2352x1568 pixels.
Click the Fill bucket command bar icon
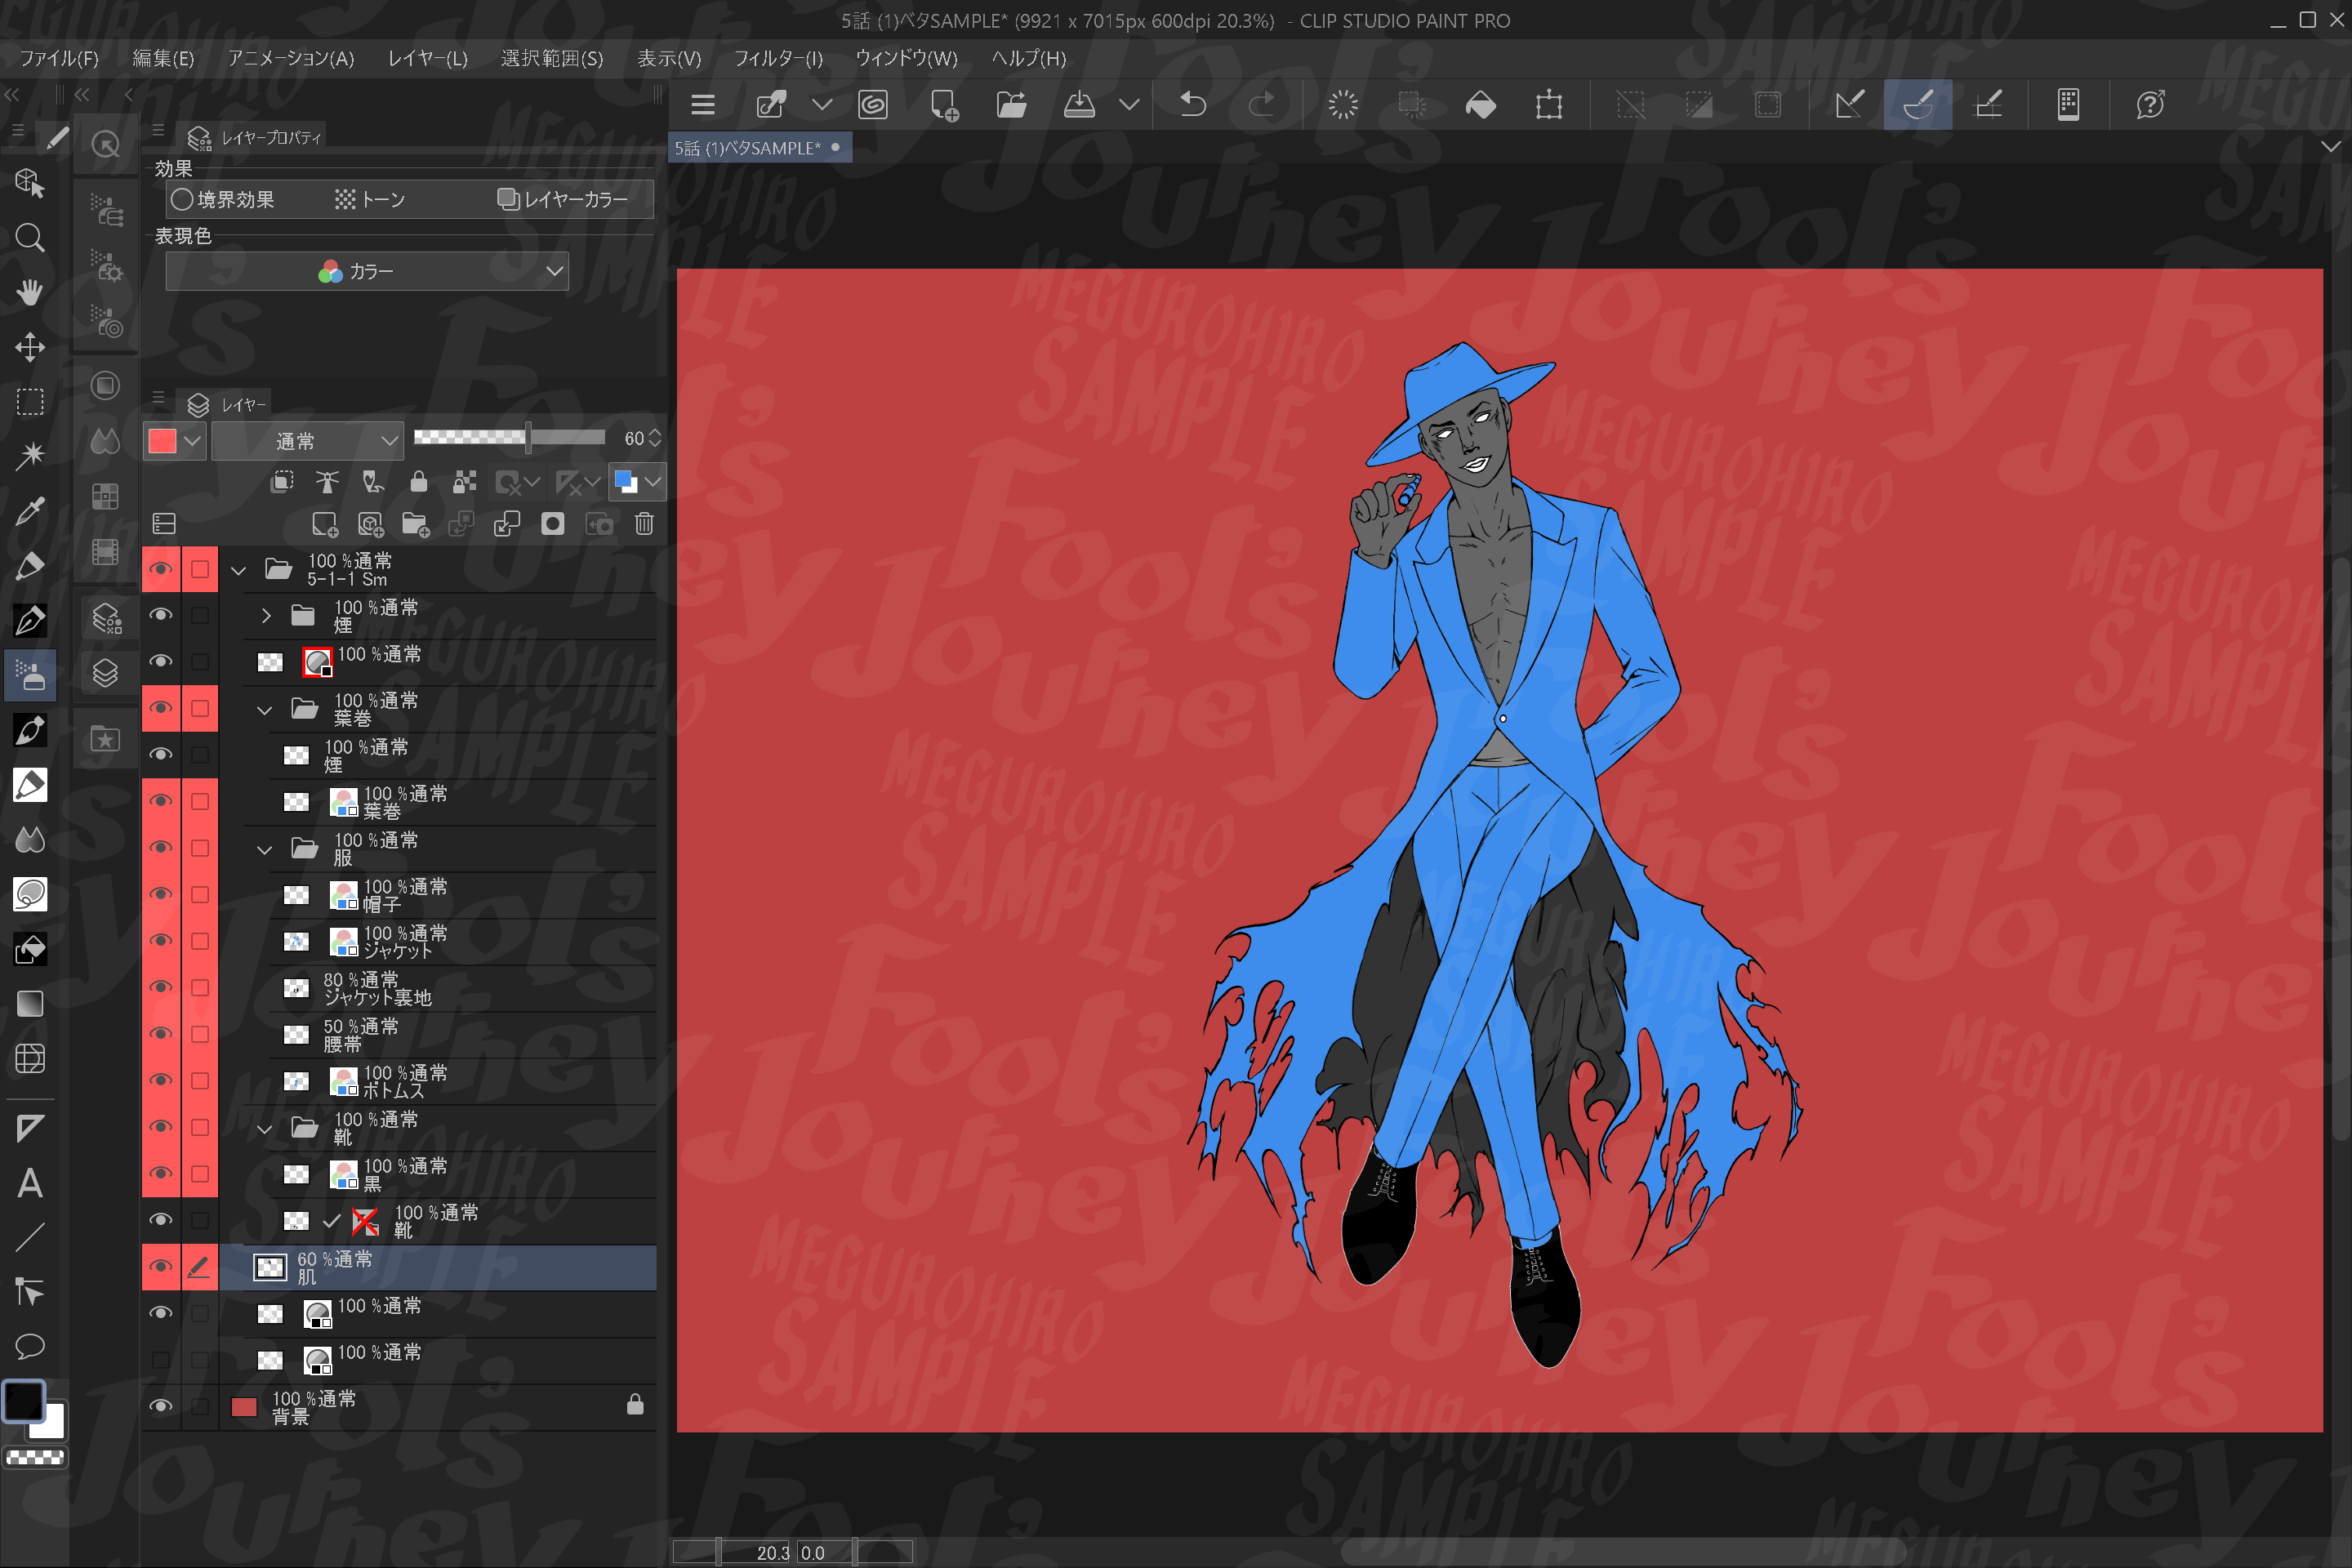point(1480,104)
